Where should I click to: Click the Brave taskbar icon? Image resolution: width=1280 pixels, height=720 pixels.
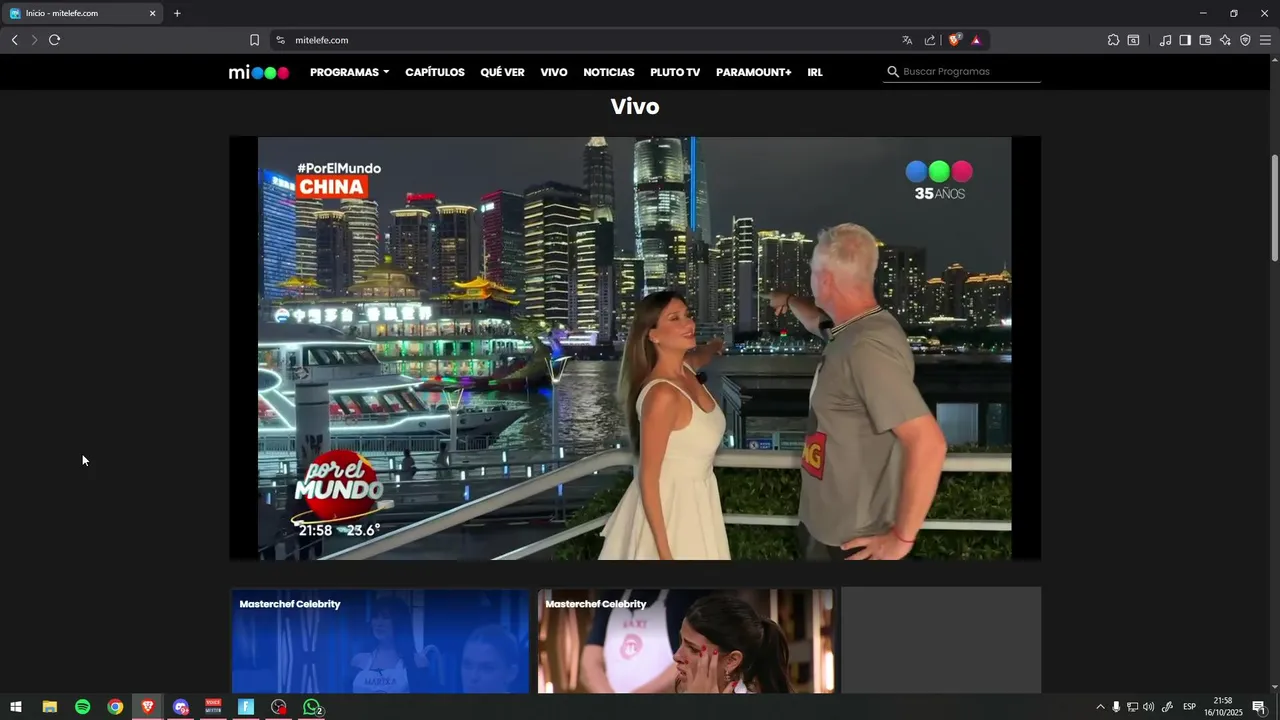coord(148,707)
